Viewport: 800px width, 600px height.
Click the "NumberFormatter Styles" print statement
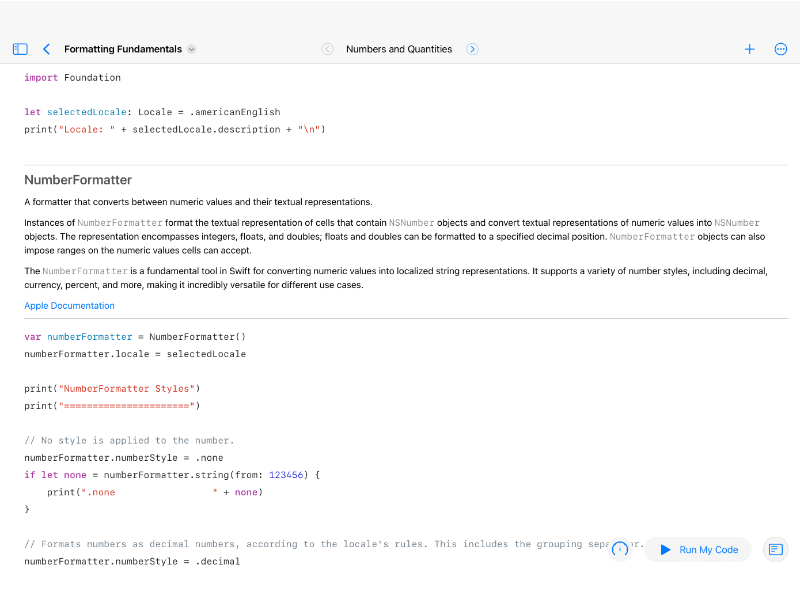pyautogui.click(x=112, y=388)
